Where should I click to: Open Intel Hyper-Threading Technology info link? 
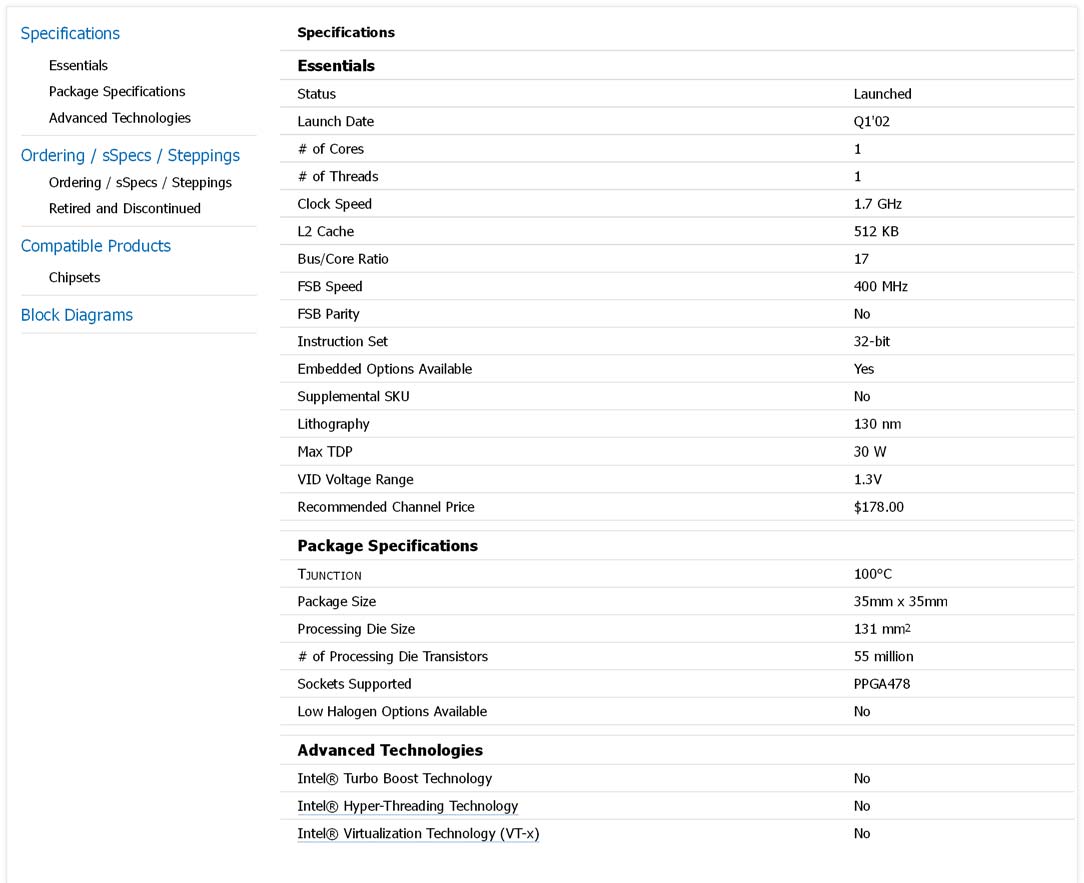(407, 806)
